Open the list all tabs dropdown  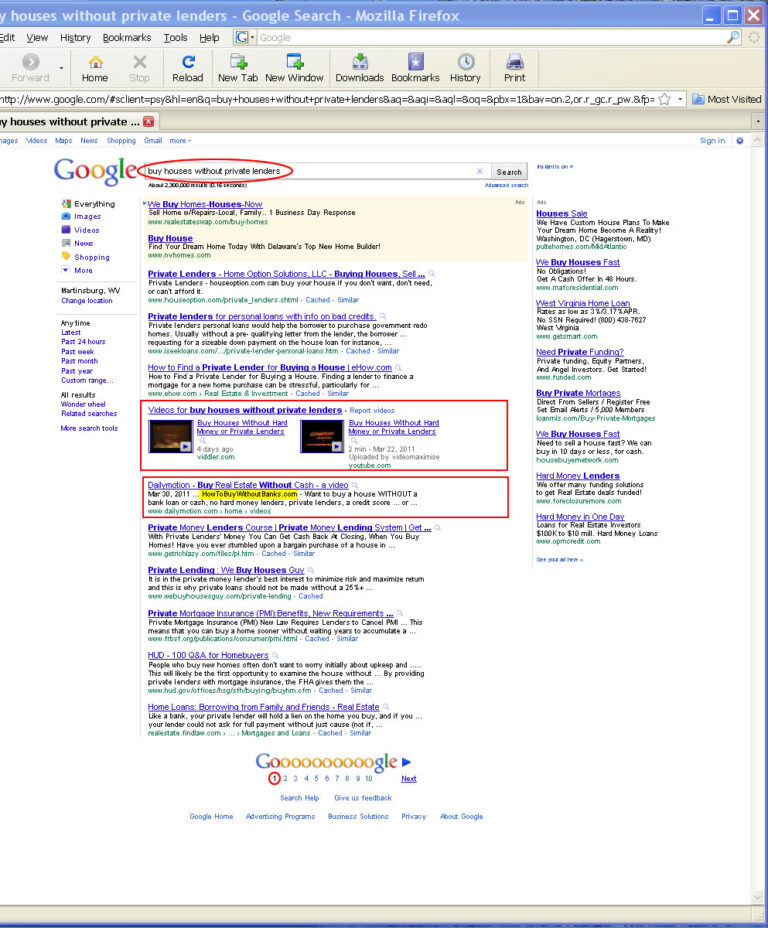[x=758, y=121]
